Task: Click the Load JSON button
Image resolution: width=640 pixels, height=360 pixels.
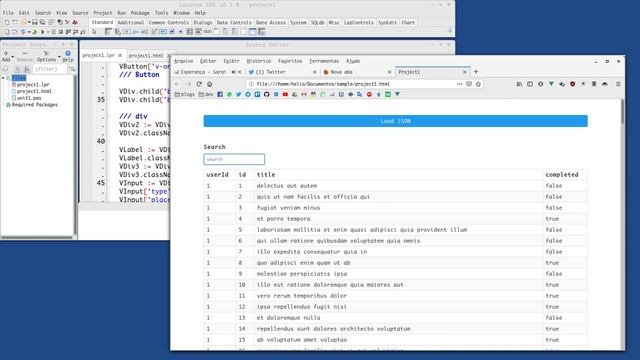Action: click(396, 121)
